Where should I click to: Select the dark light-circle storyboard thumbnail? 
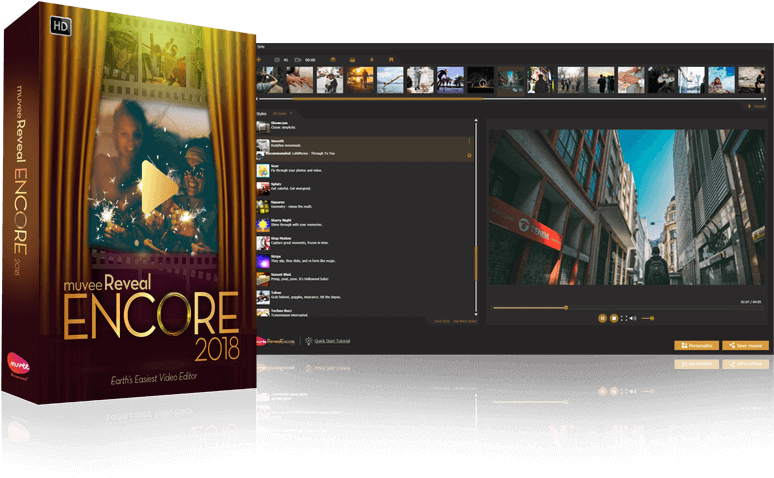click(x=481, y=80)
